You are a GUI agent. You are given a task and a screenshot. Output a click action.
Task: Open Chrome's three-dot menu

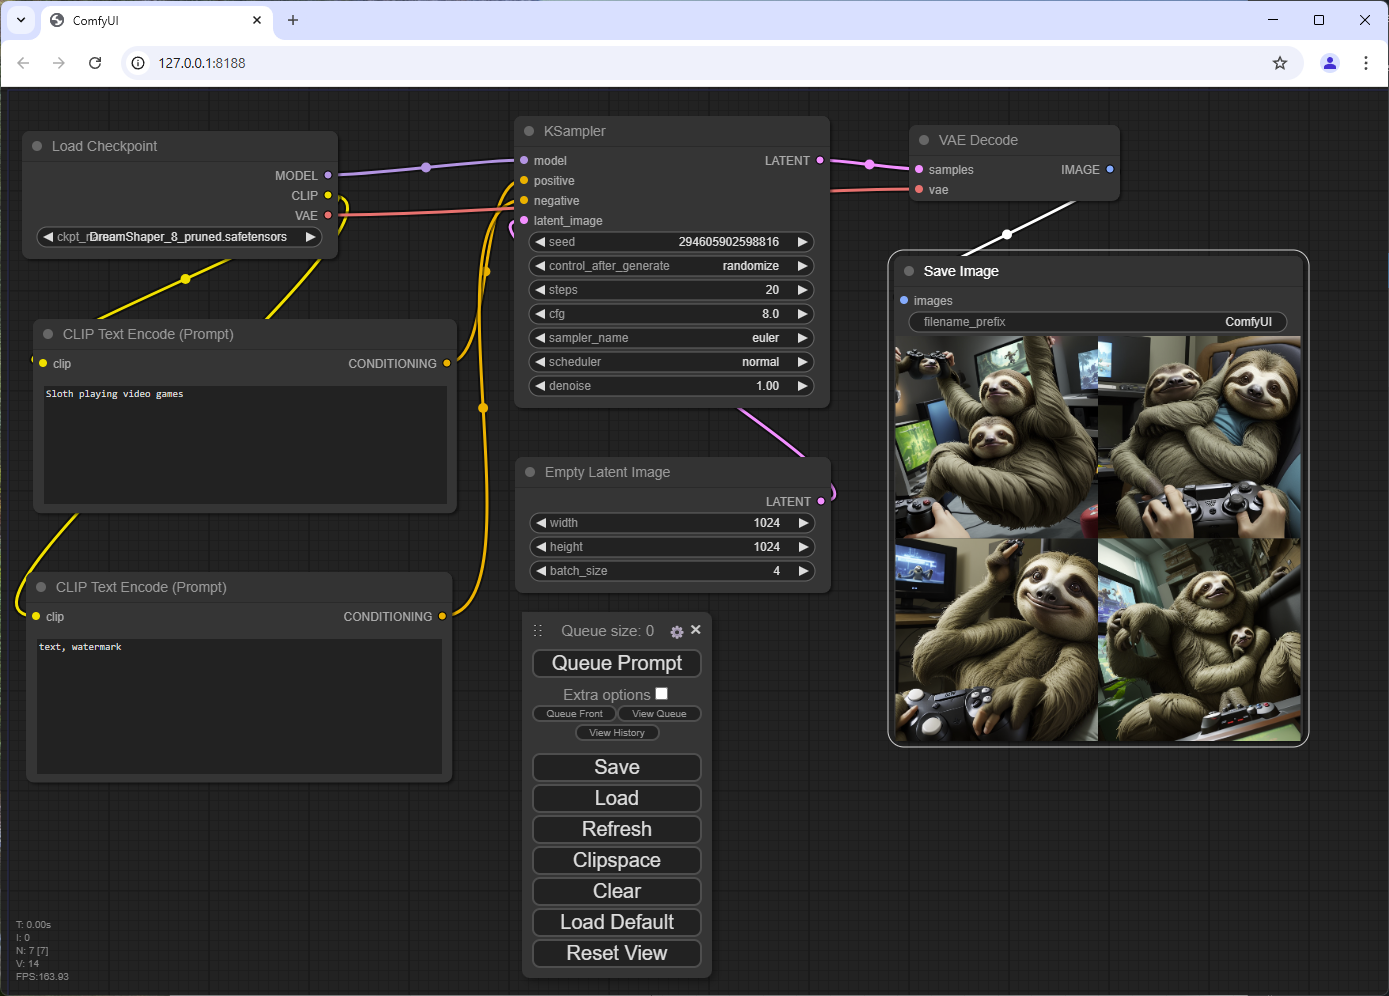tap(1366, 63)
